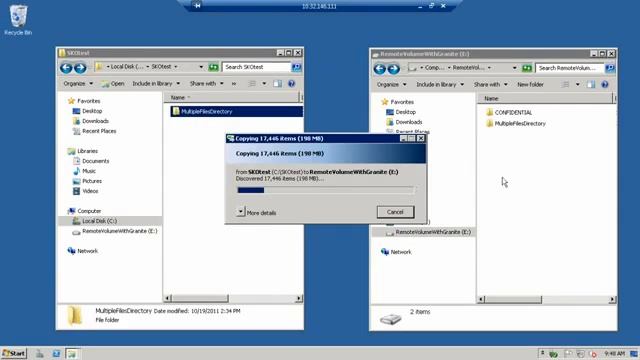Open view options dropdown in SKOtest window
Image resolution: width=640 pixels, height=360 pixels.
tap(264, 84)
